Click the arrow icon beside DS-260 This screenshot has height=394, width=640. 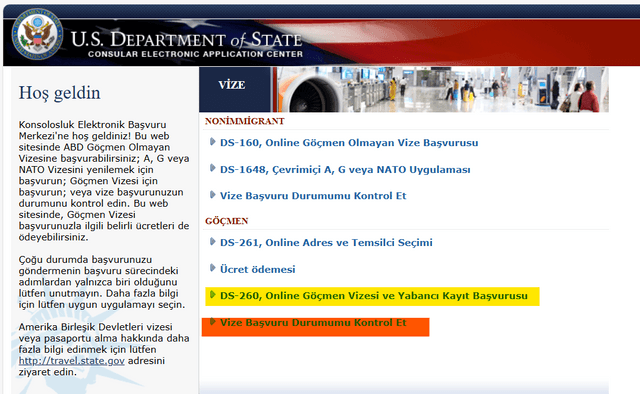[212, 295]
